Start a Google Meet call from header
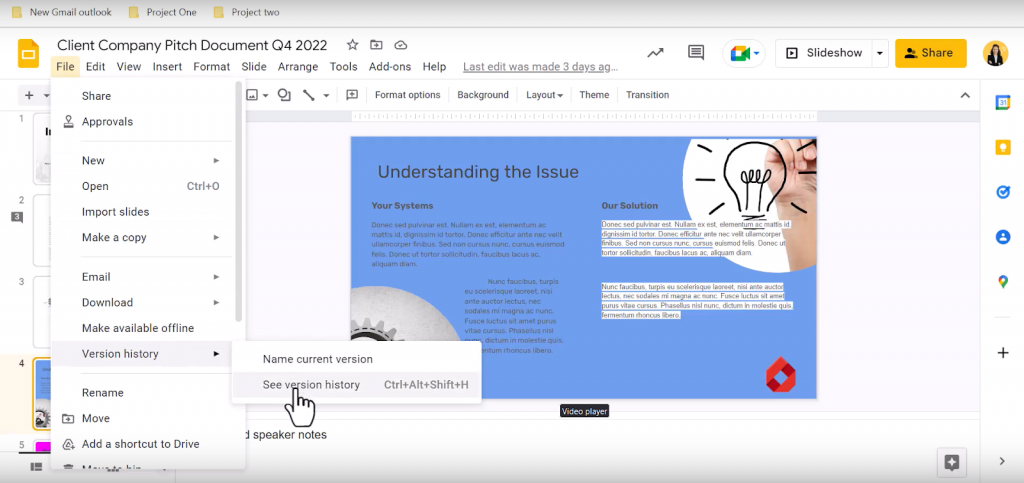Image resolution: width=1024 pixels, height=483 pixels. point(743,53)
